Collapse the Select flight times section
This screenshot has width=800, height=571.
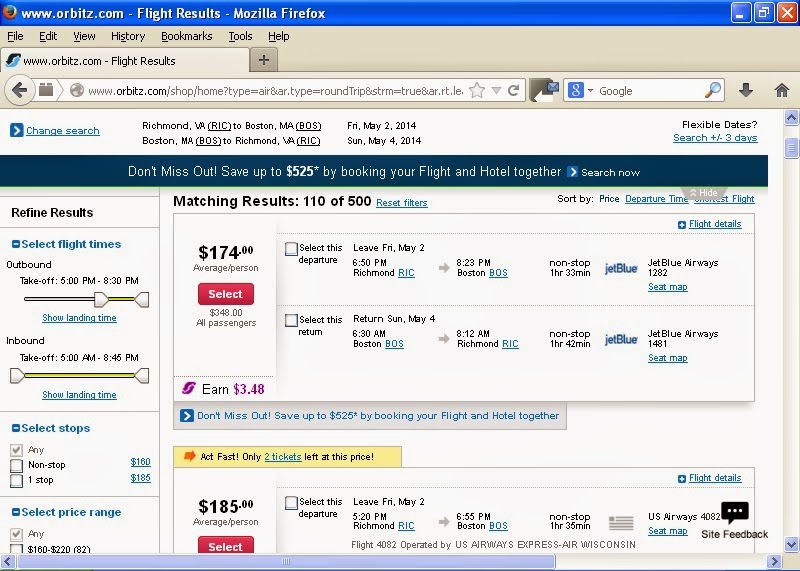point(16,244)
